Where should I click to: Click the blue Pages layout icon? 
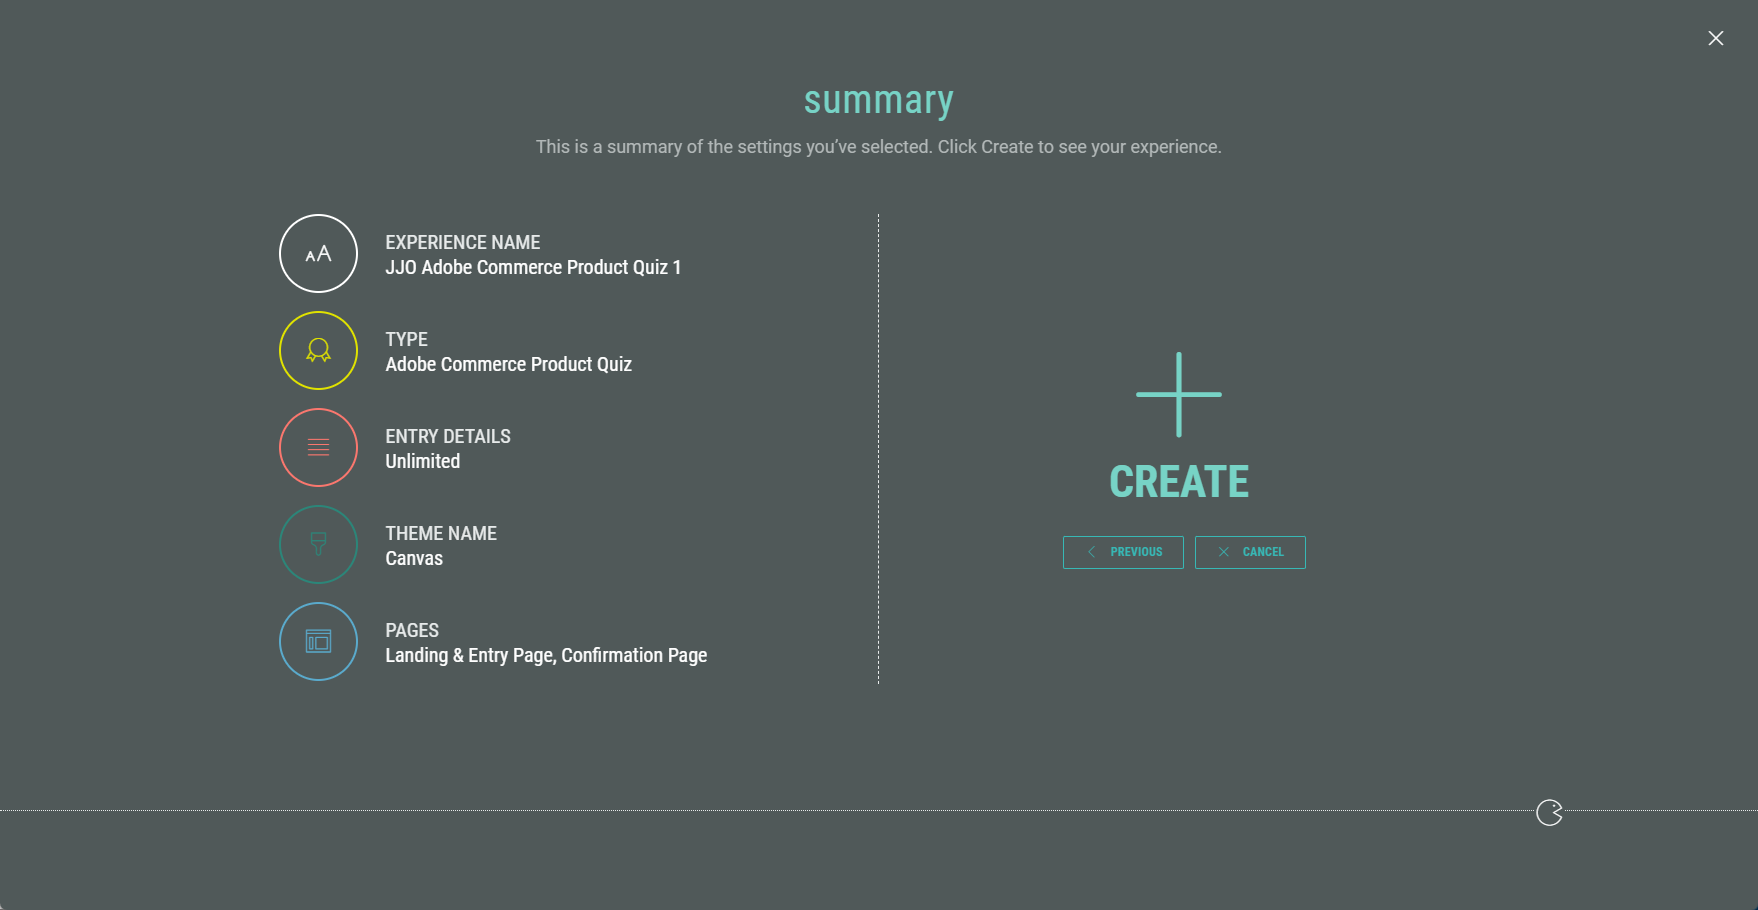click(x=318, y=642)
